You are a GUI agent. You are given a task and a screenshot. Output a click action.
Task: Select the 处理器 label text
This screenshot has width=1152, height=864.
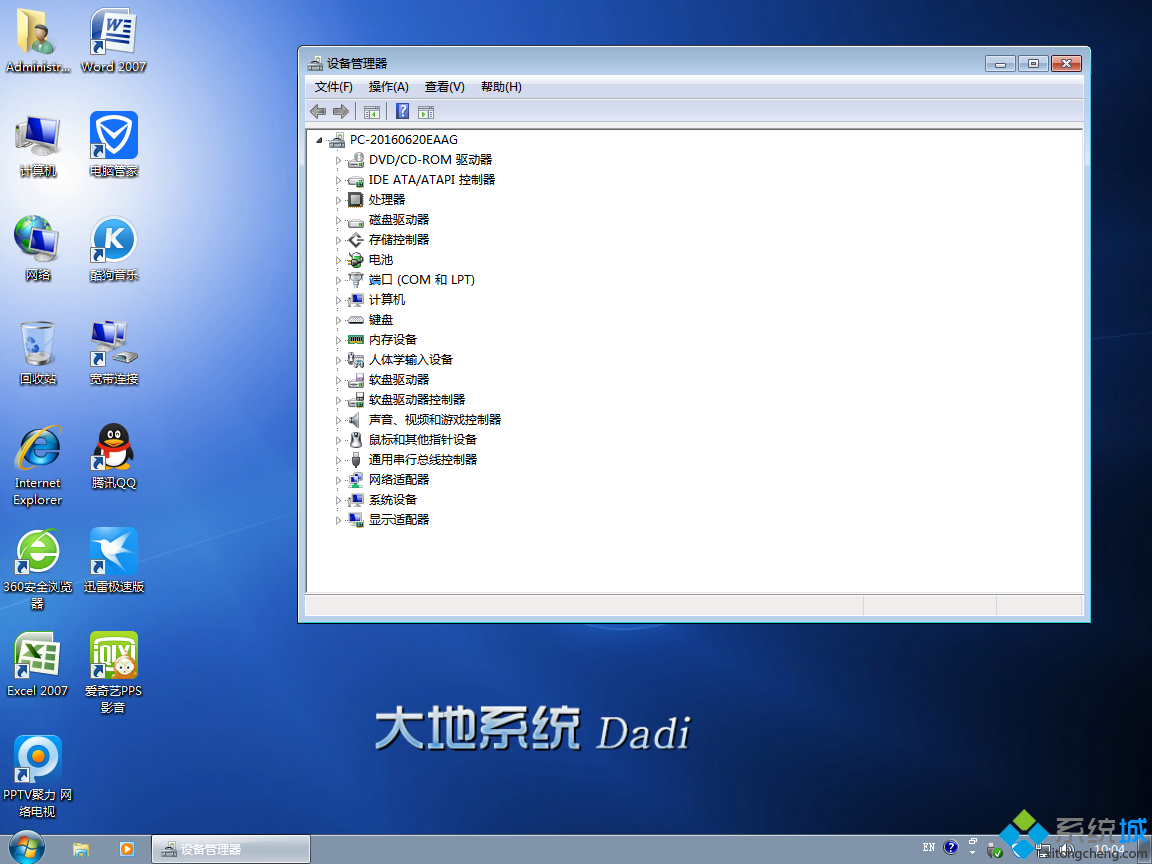click(x=386, y=200)
